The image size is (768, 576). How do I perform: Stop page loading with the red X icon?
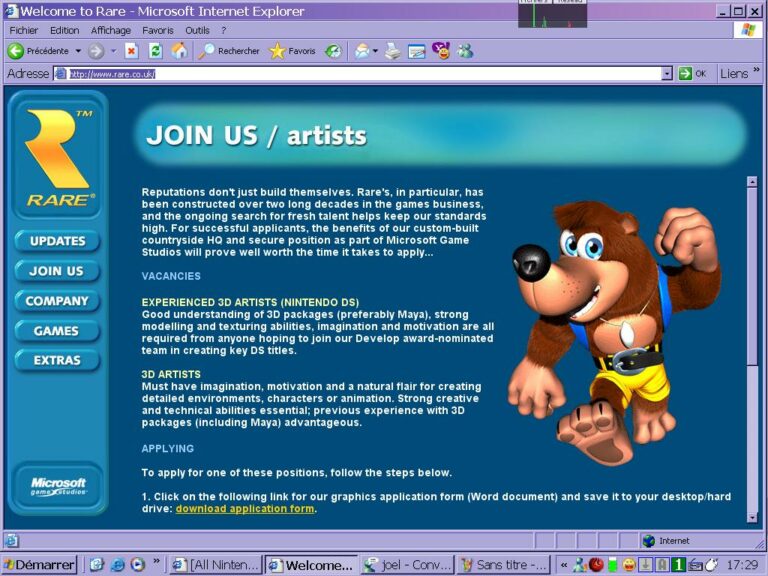click(131, 51)
